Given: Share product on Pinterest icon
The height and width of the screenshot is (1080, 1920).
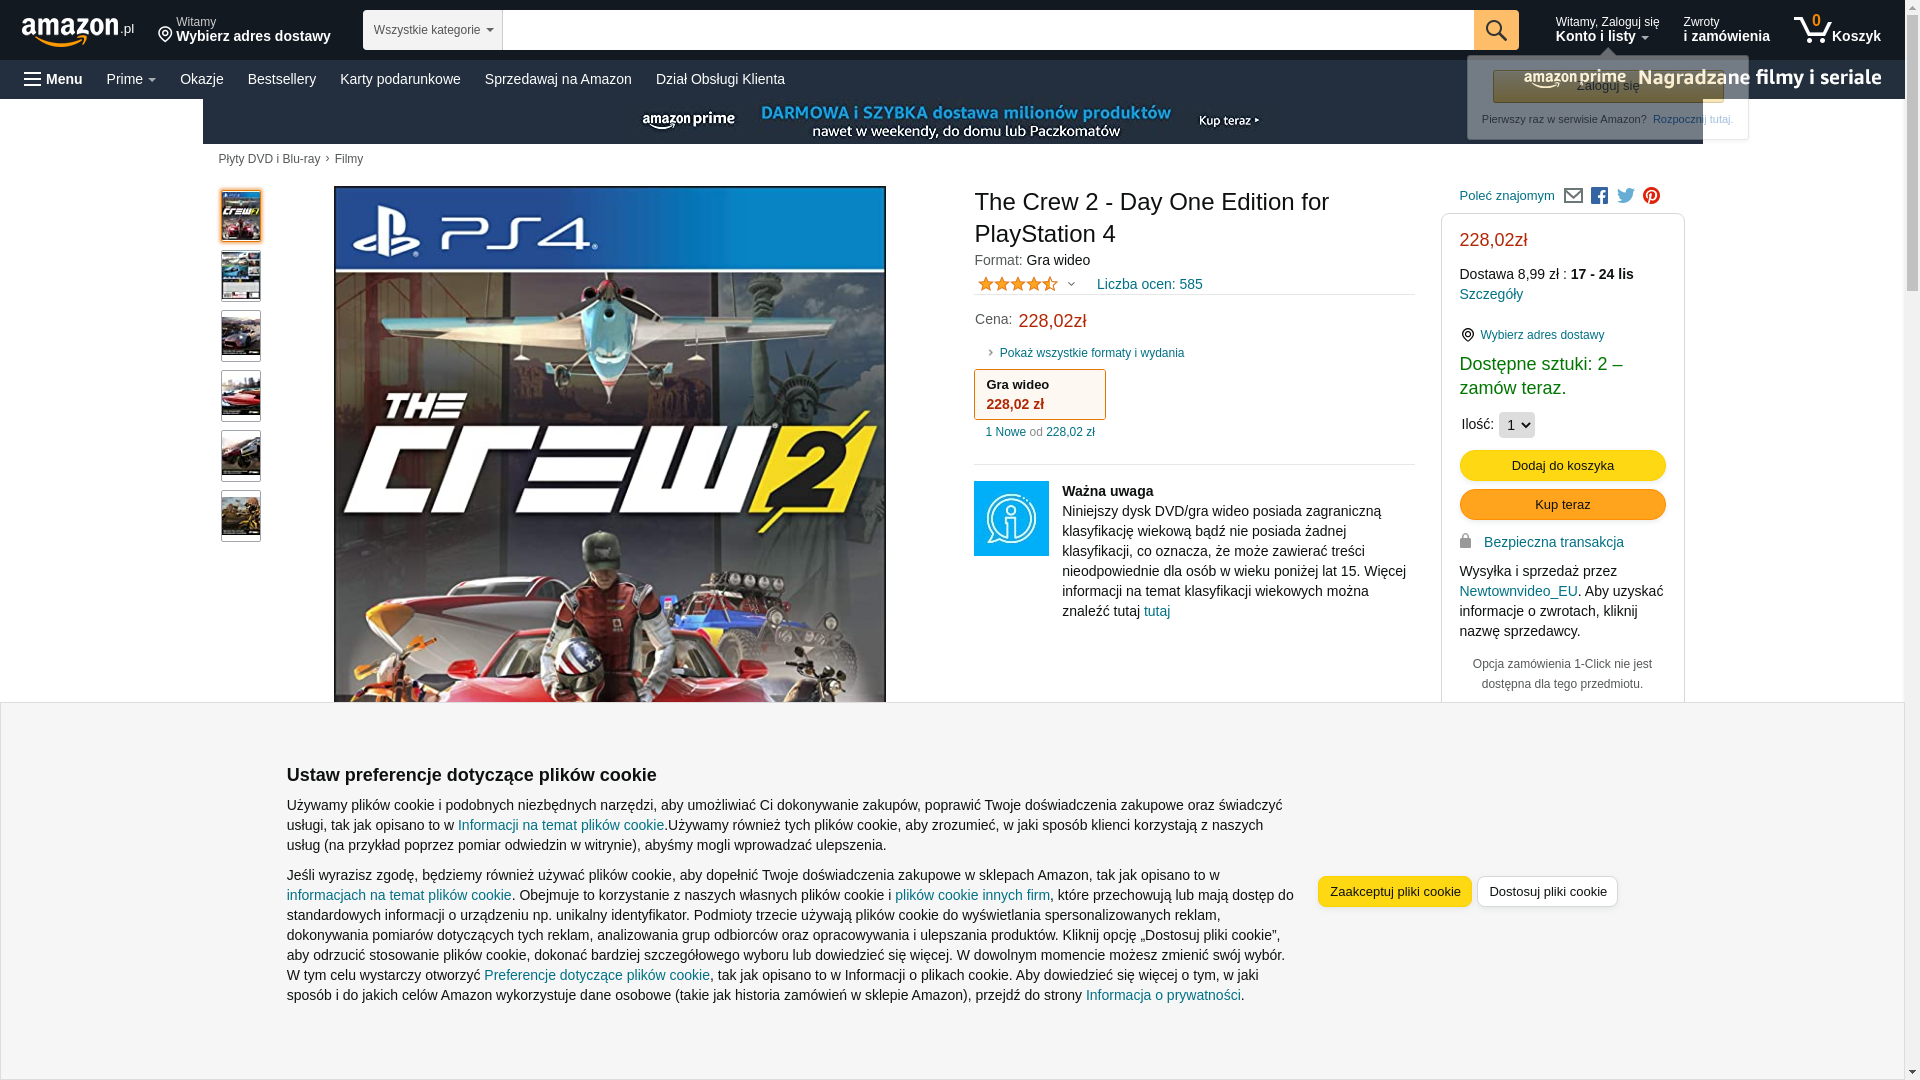Looking at the screenshot, I should pos(1651,196).
